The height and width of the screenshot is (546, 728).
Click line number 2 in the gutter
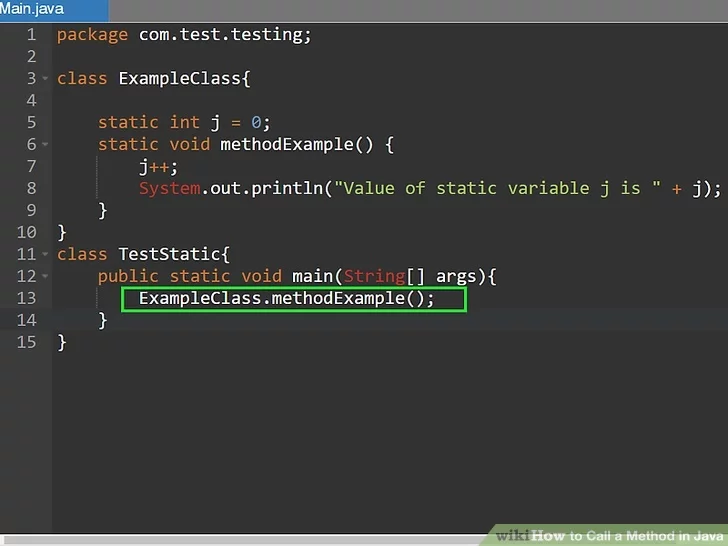click(x=31, y=57)
